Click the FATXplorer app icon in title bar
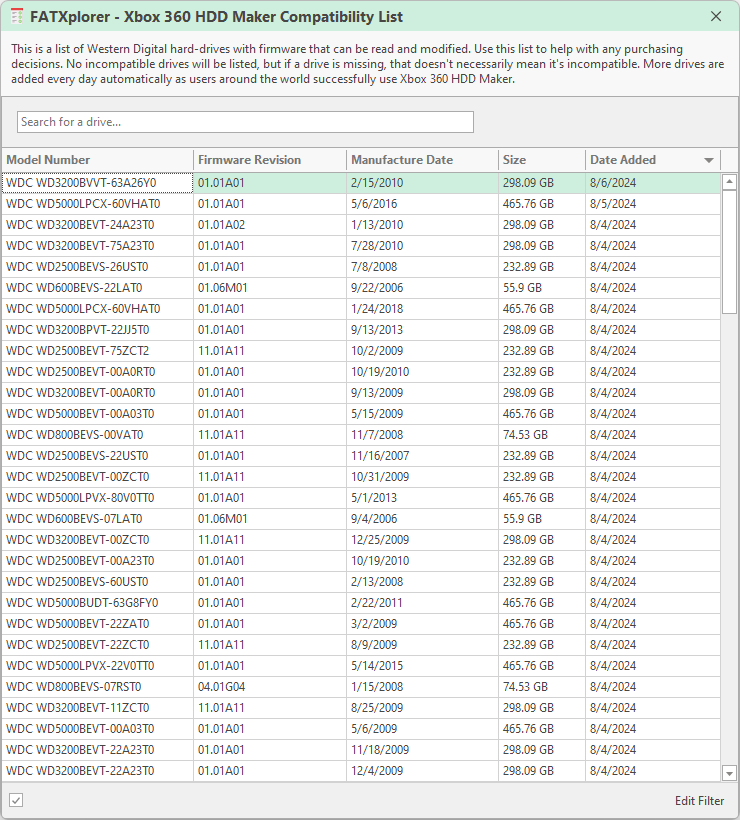740x820 pixels. pos(17,17)
